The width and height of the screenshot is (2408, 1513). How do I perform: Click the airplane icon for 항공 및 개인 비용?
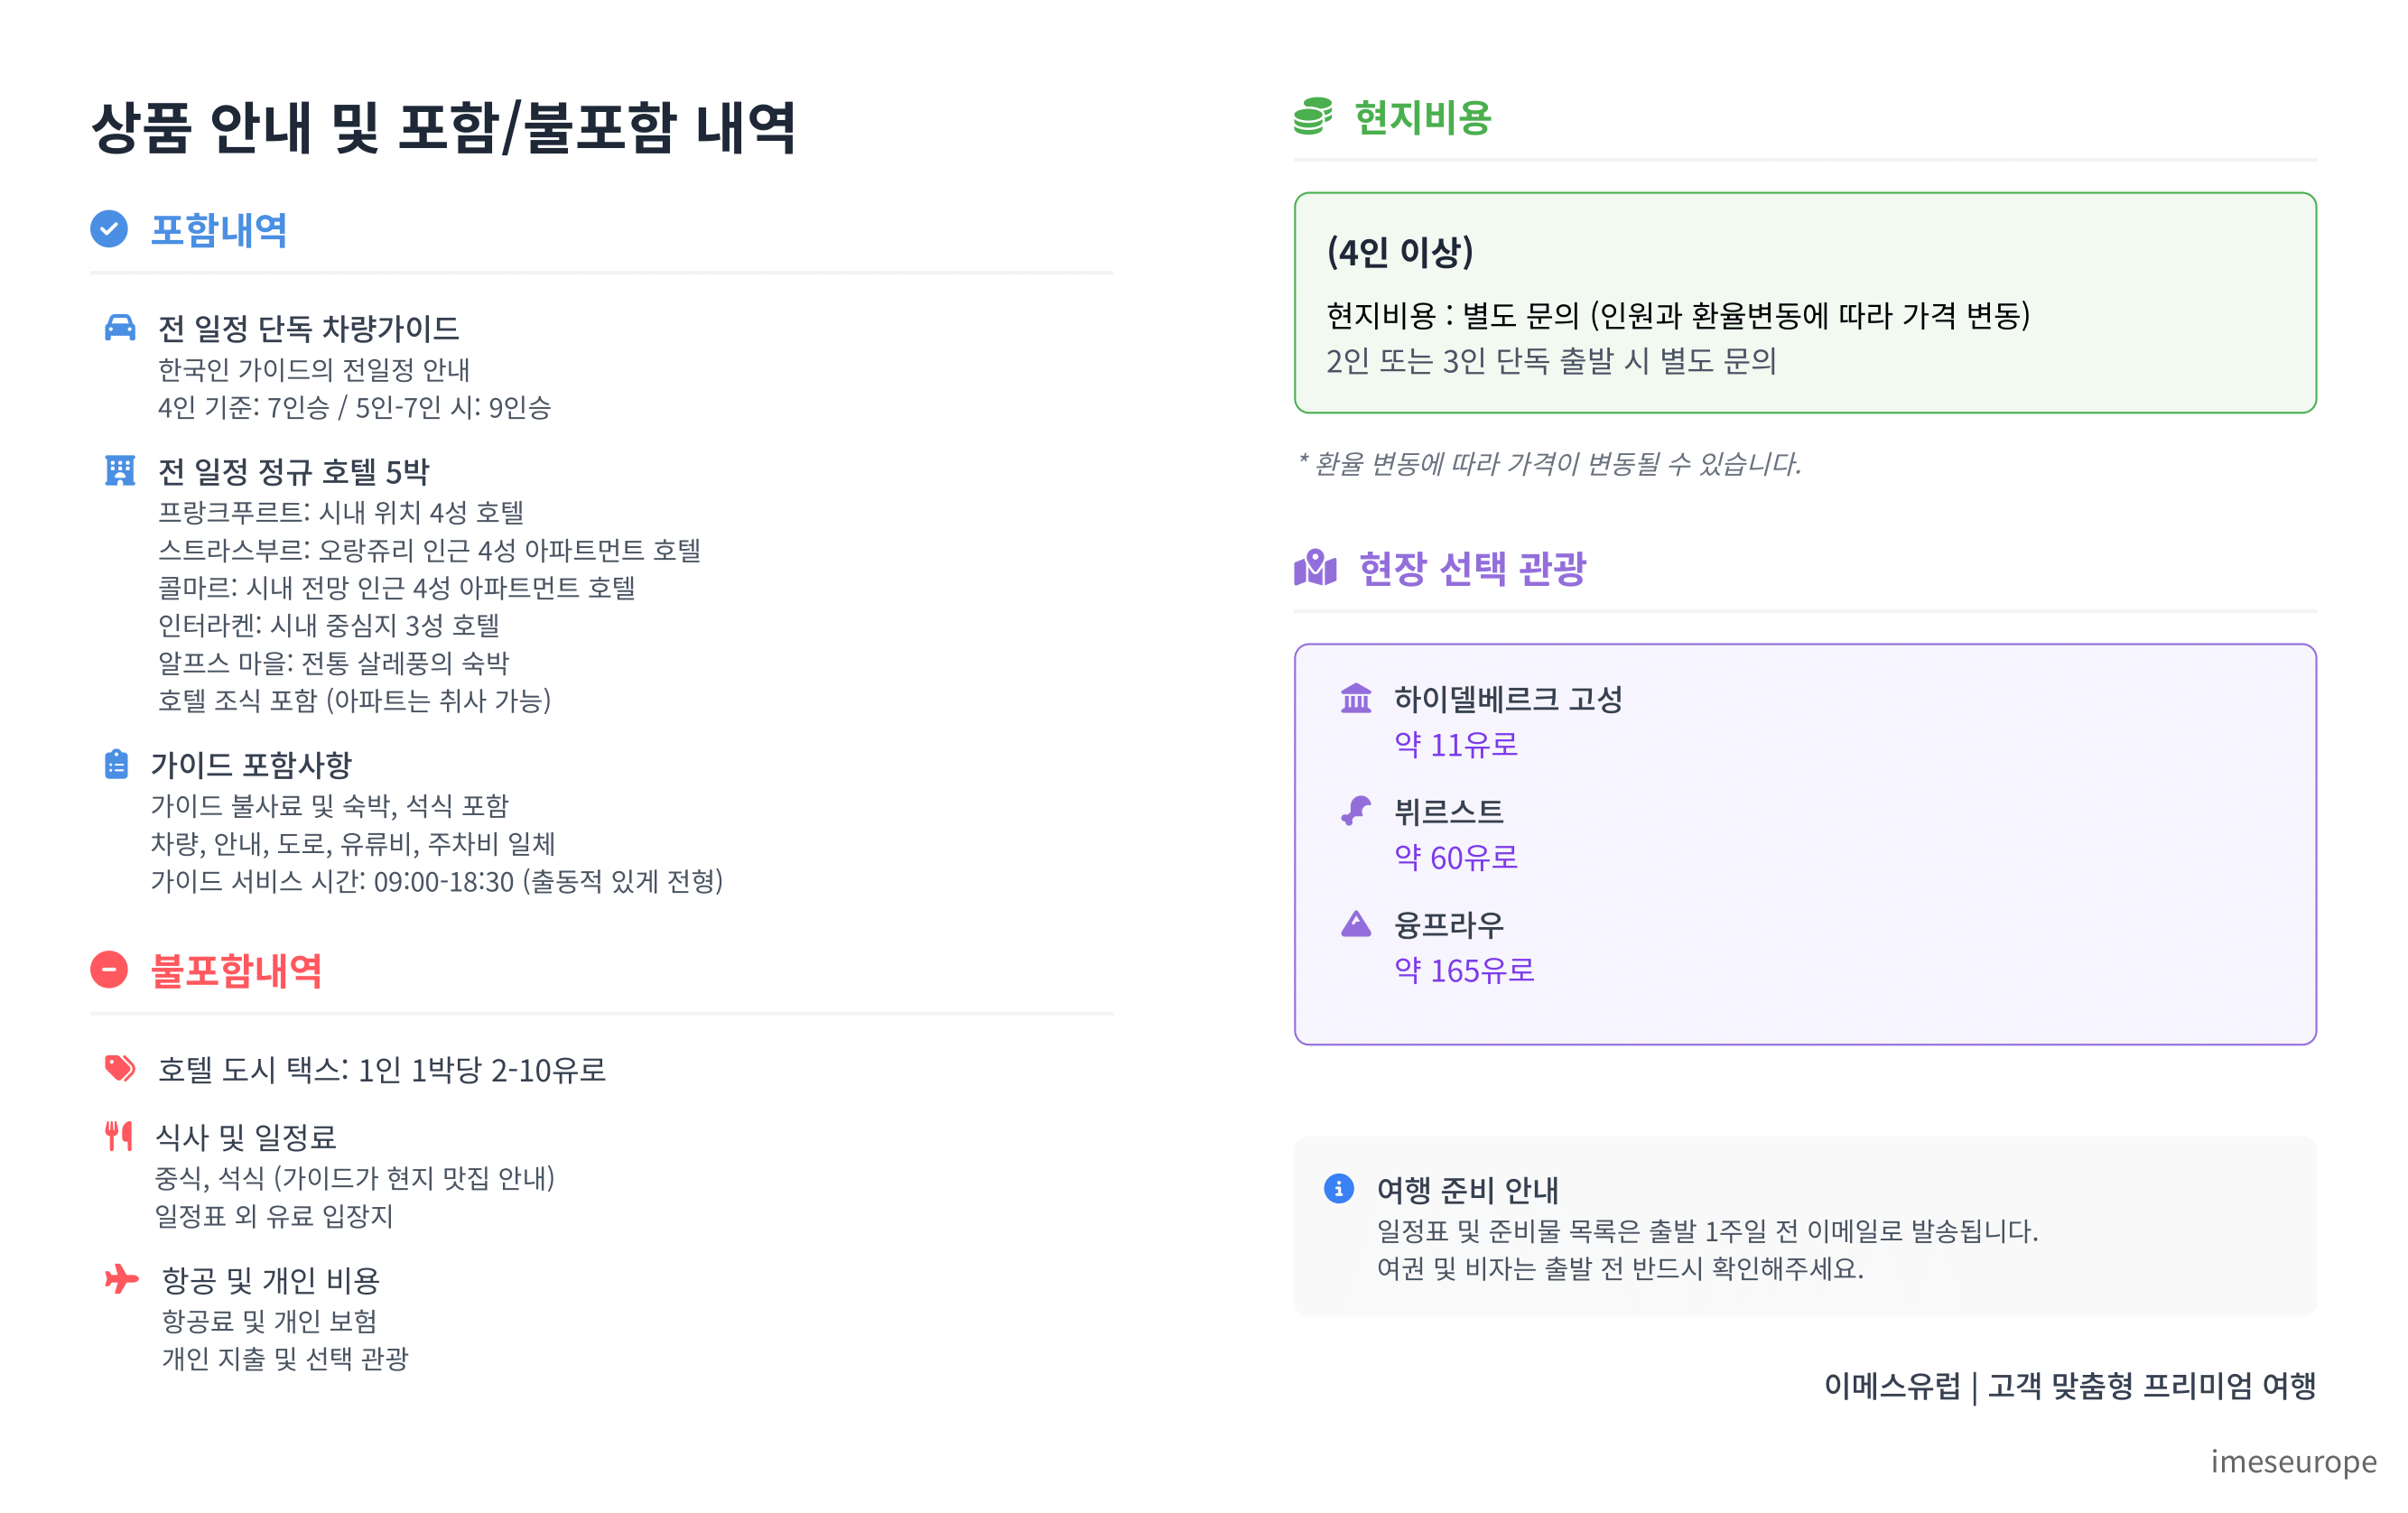click(x=121, y=1278)
